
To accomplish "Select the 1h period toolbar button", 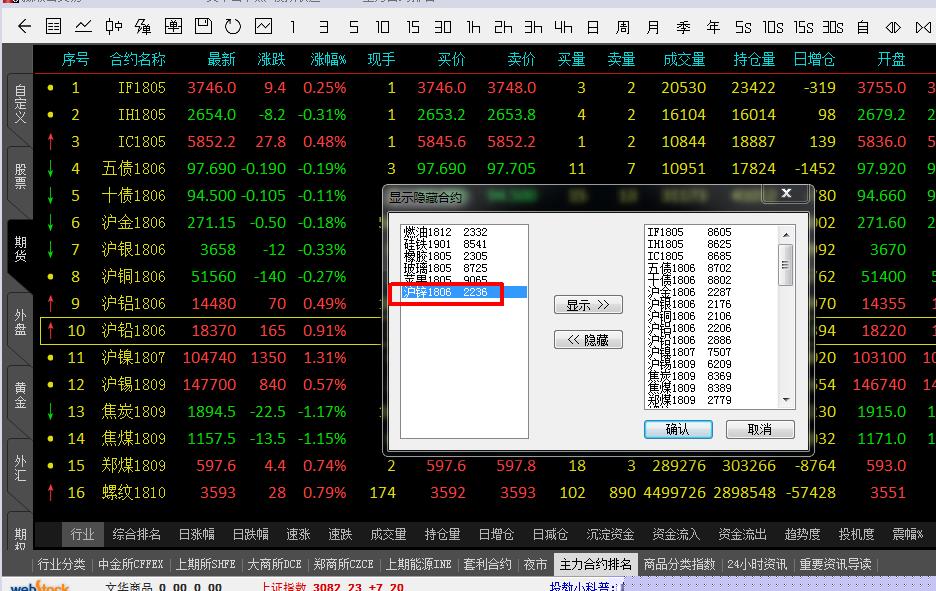I will point(473,26).
